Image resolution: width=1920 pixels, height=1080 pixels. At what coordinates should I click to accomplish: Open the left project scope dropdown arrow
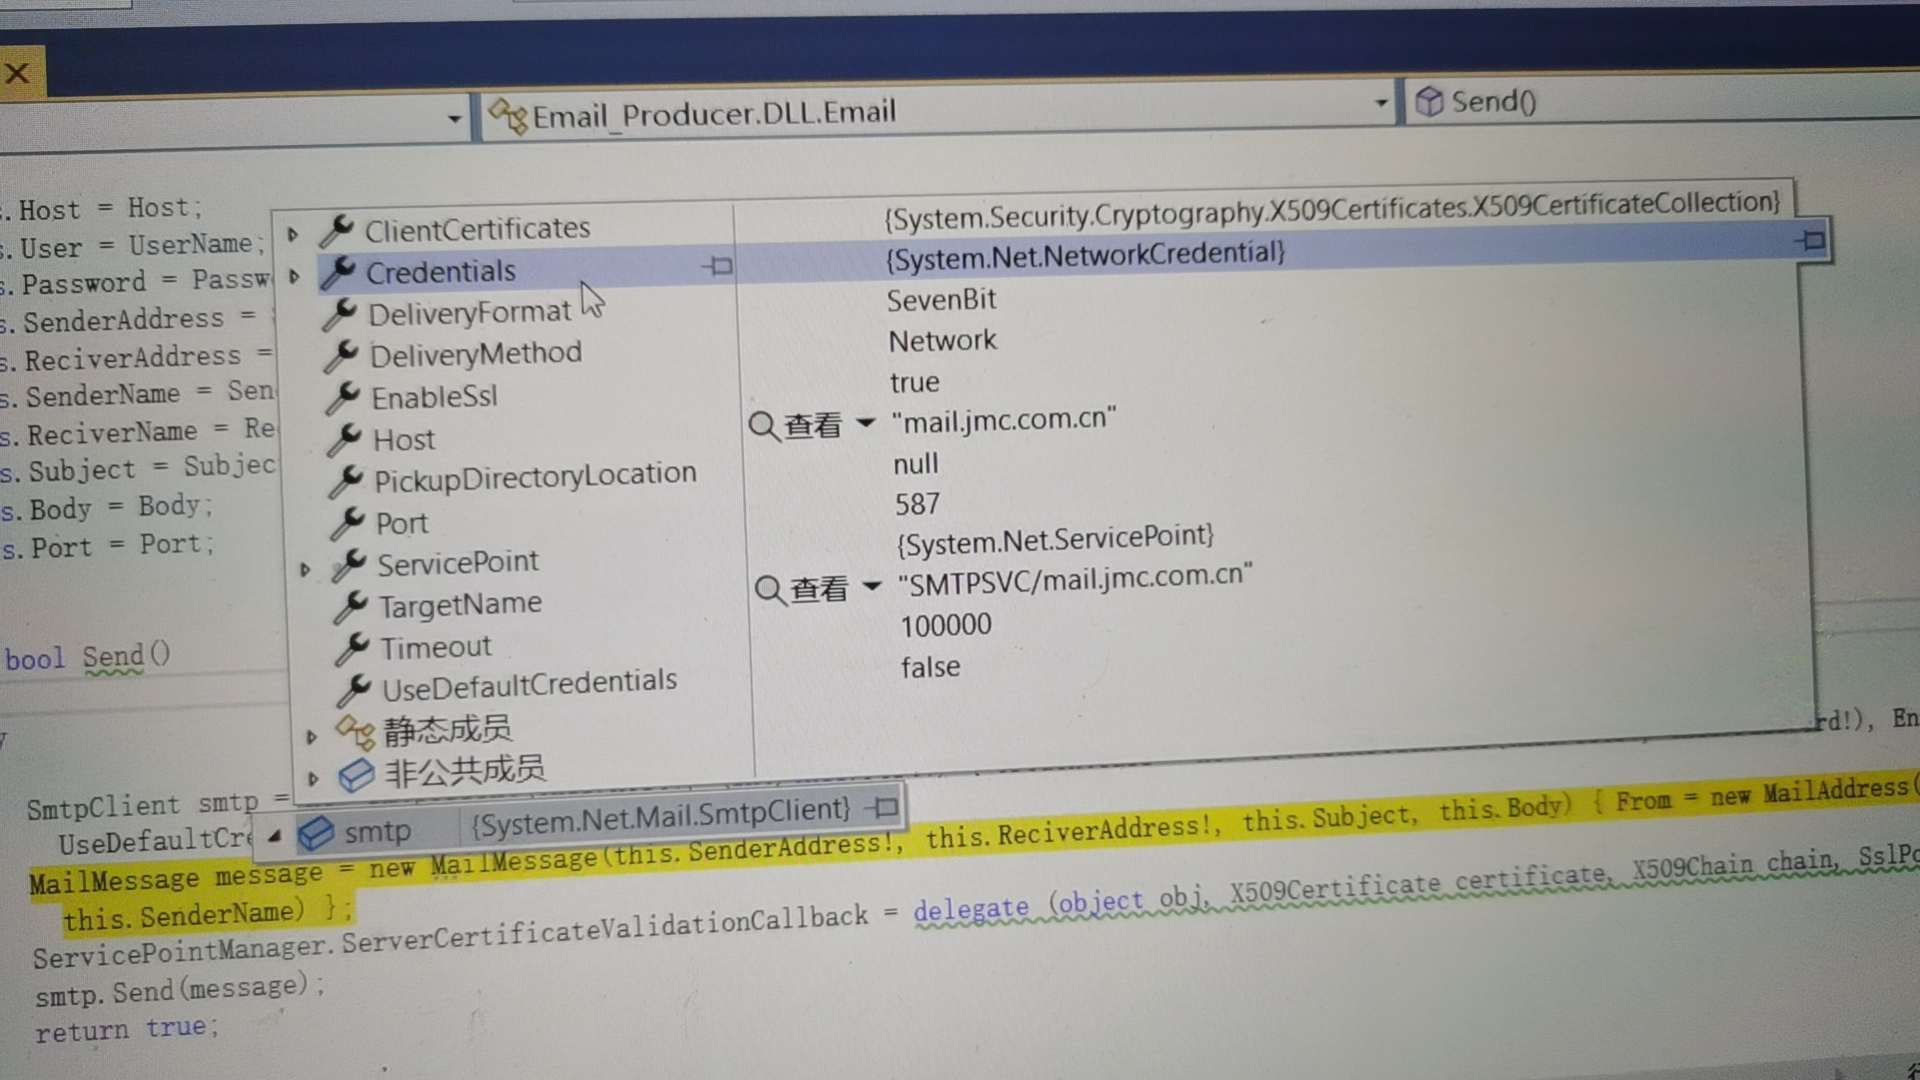tap(454, 119)
